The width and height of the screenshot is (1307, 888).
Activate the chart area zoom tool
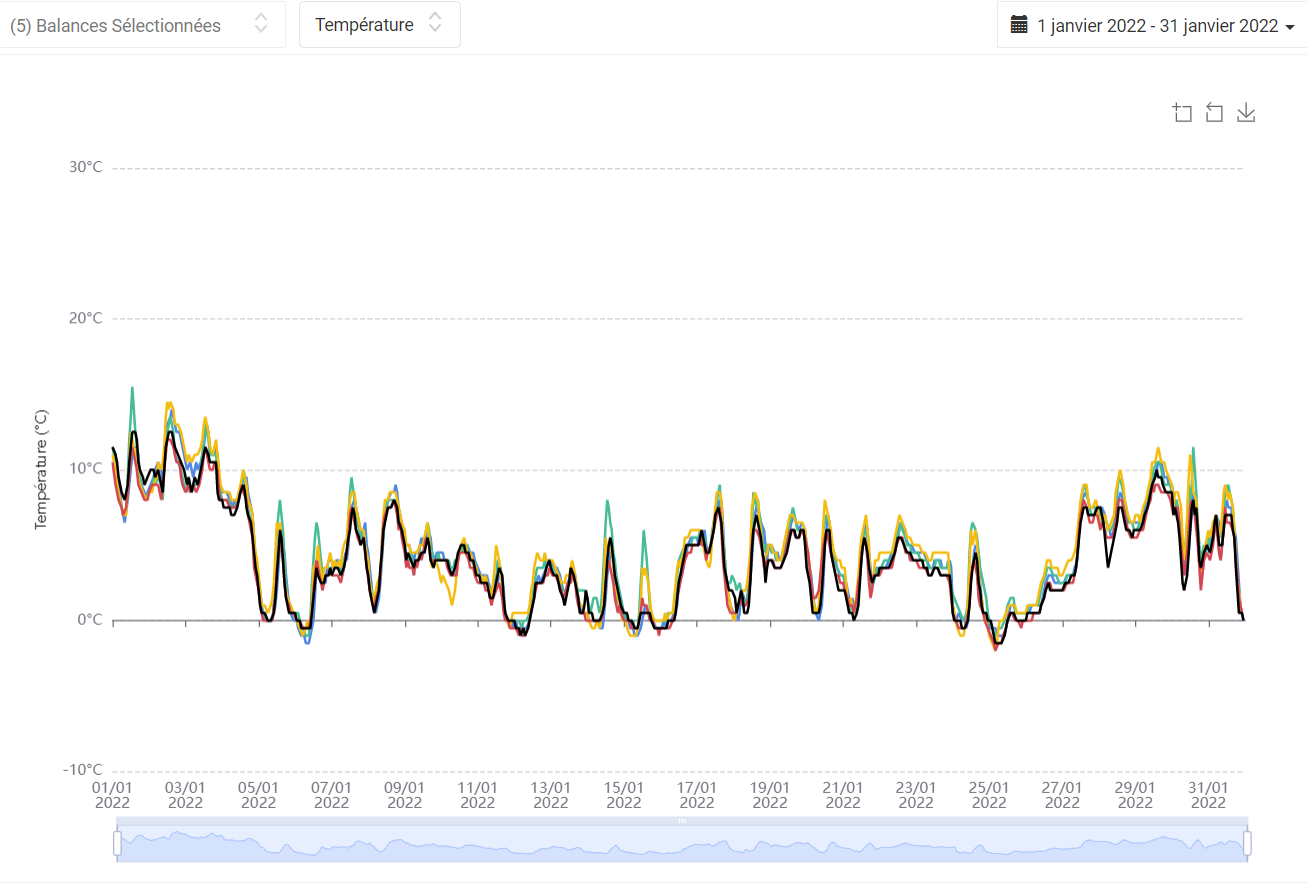(x=1183, y=113)
